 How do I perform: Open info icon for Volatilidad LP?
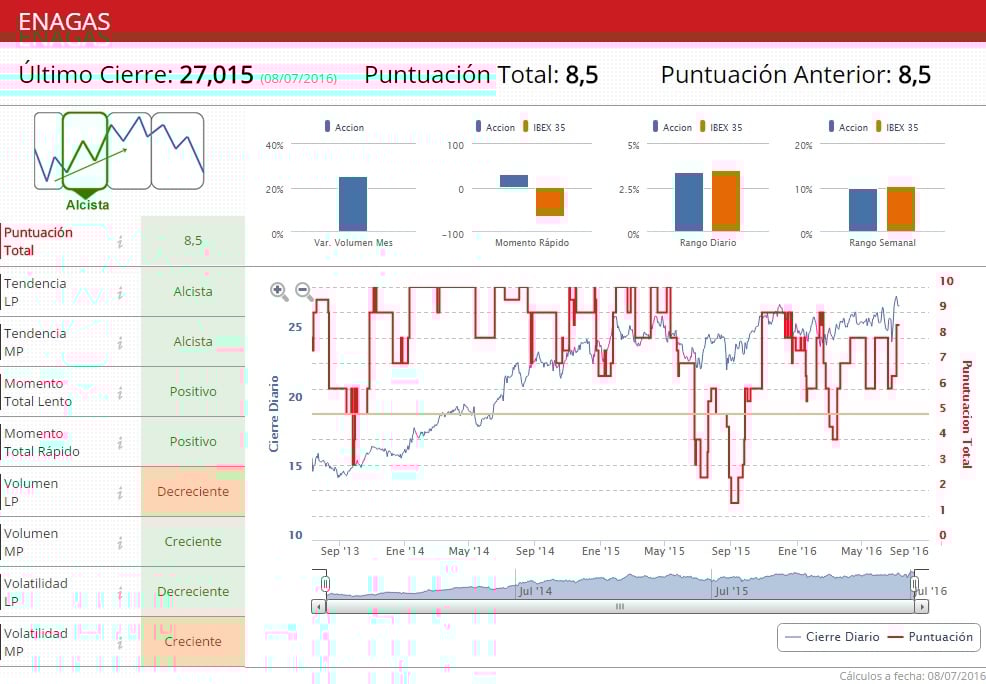119,592
